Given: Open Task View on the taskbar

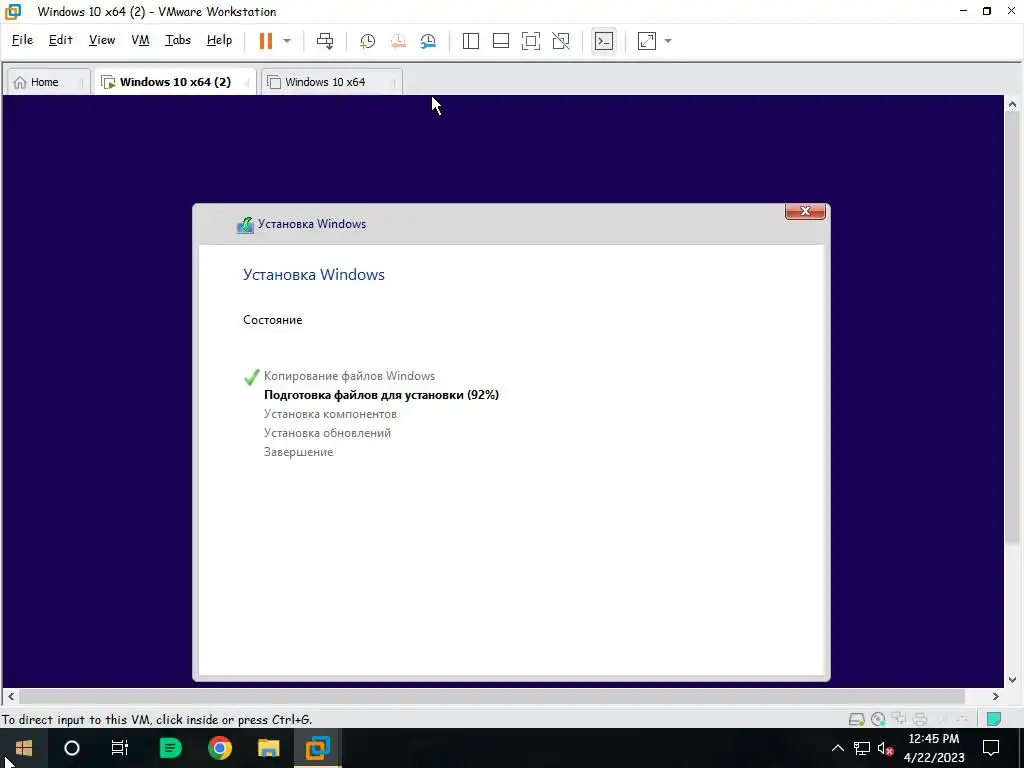Looking at the screenshot, I should [x=120, y=748].
